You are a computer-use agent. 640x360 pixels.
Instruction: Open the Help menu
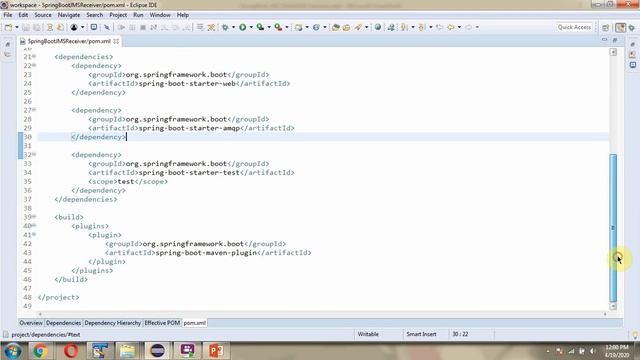182,15
